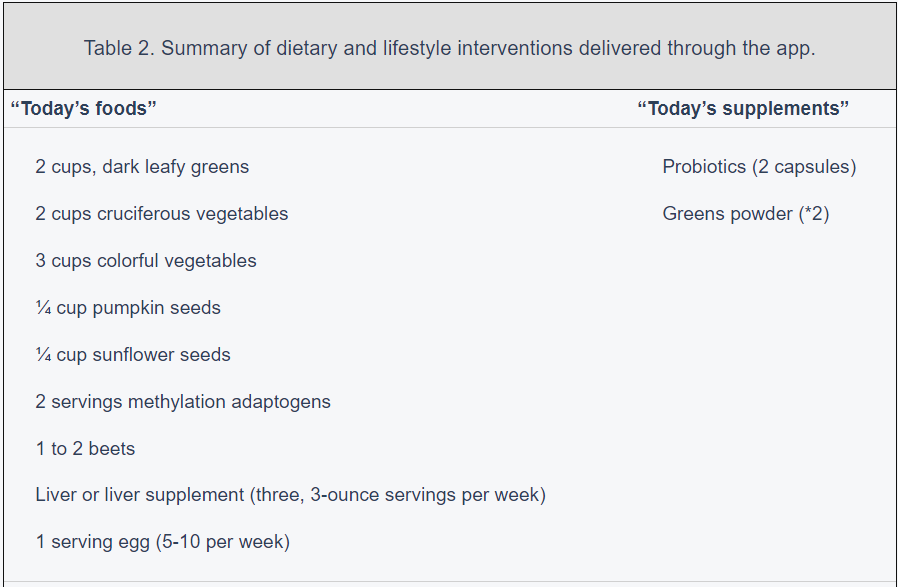Click 3 cups colorful vegetables entry
This screenshot has height=587, width=898.
pyautogui.click(x=146, y=261)
